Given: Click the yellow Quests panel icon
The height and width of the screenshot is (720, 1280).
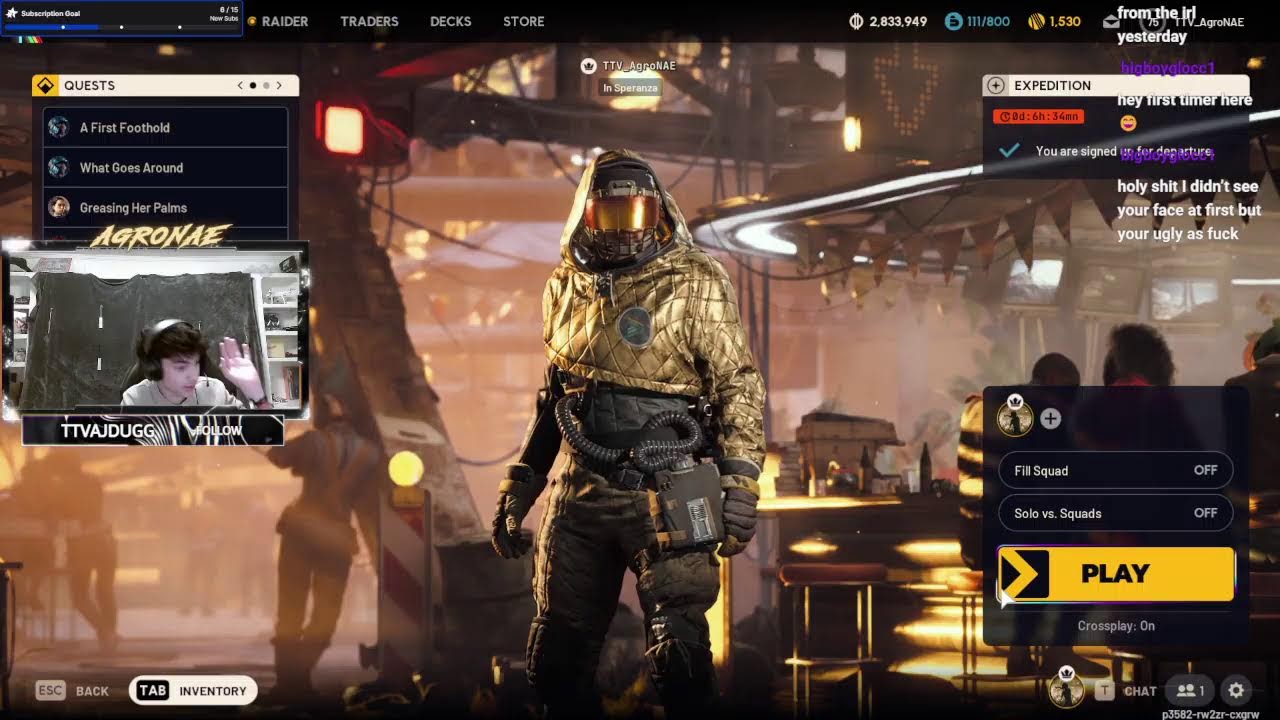Looking at the screenshot, I should 45,86.
